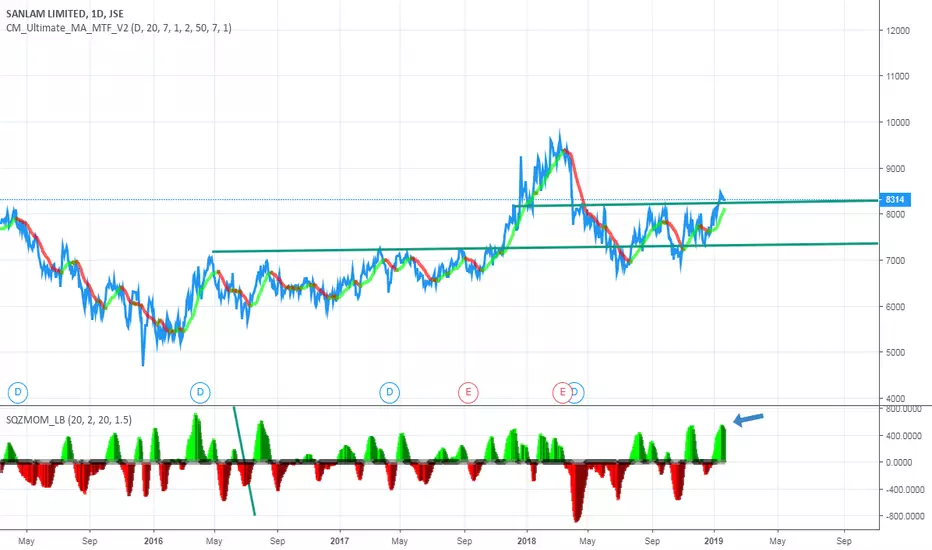Click the 2017 label on time axis
The height and width of the screenshot is (550, 932).
coord(339,541)
